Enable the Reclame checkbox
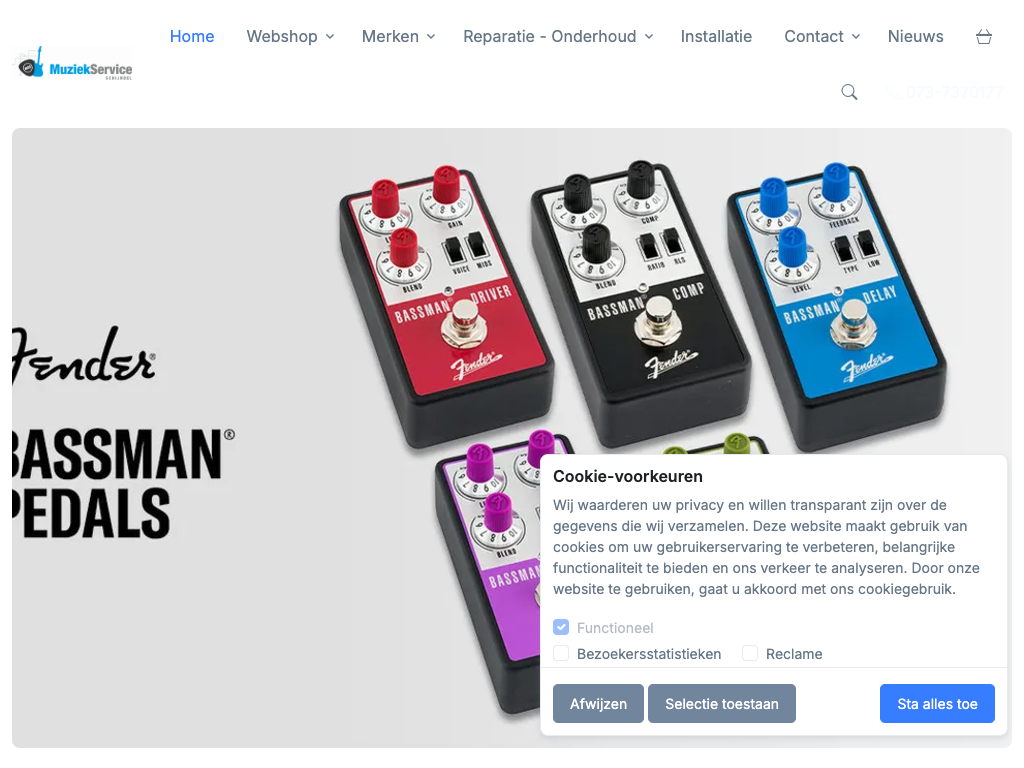 click(750, 653)
